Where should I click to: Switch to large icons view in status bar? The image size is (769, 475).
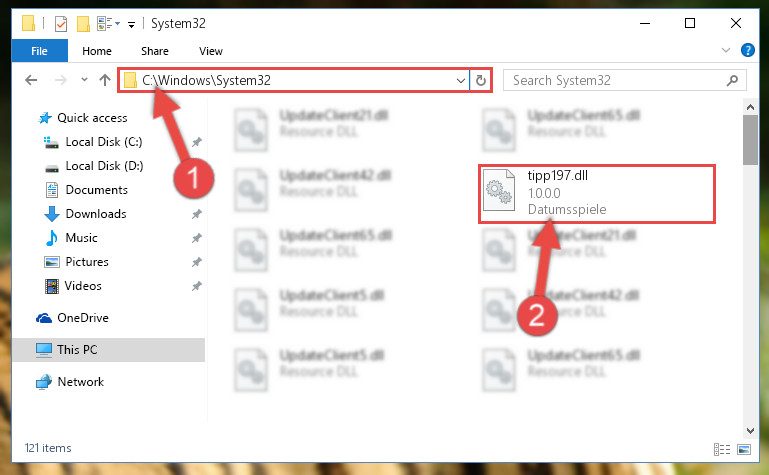743,449
